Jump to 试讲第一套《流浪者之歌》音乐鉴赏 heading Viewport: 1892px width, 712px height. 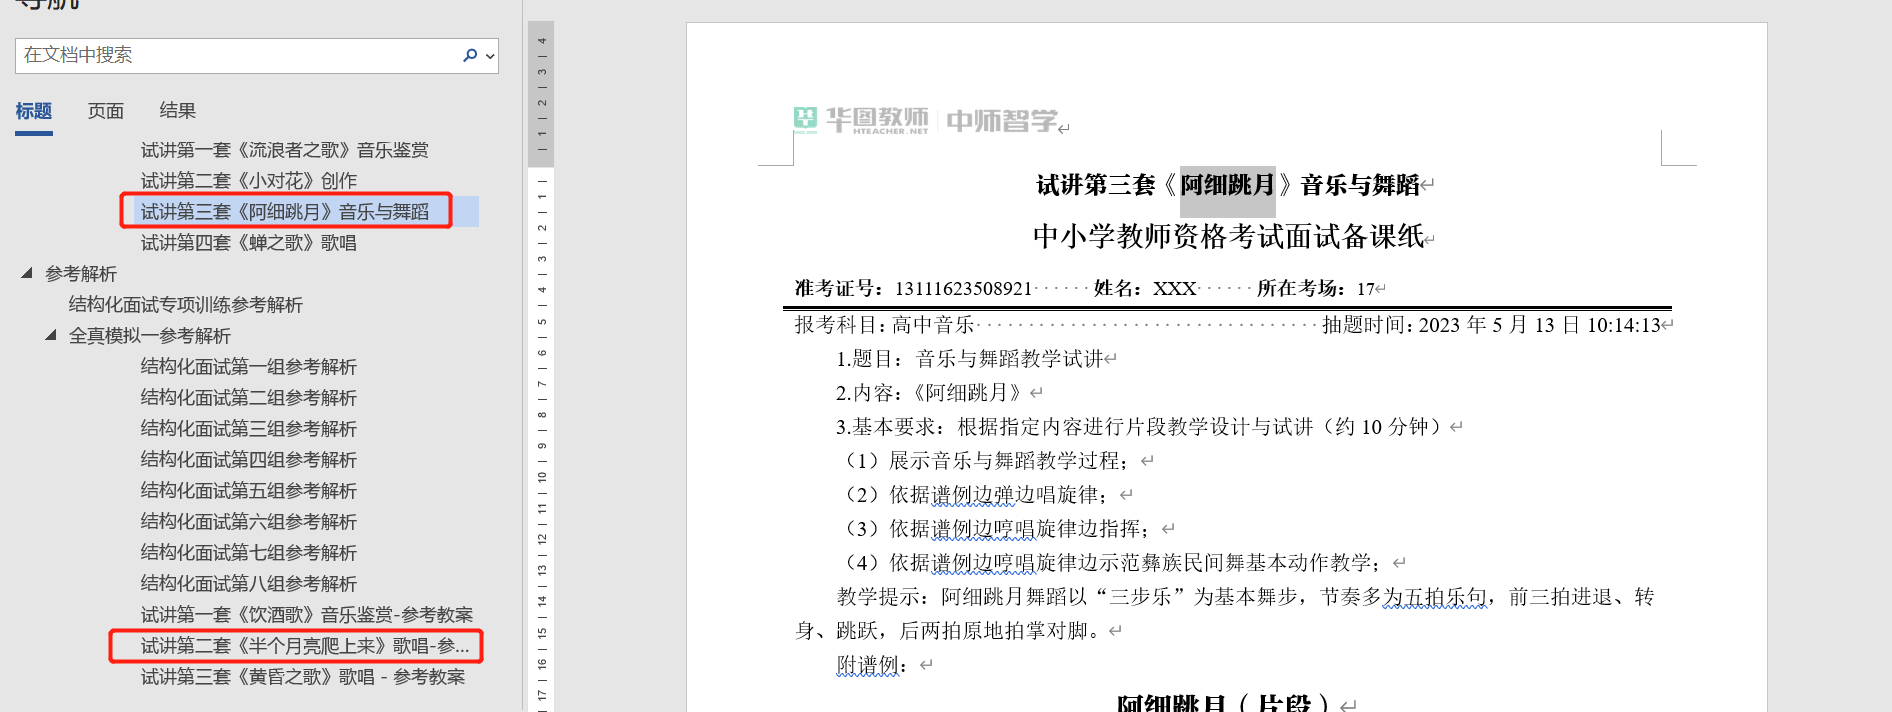coord(284,150)
